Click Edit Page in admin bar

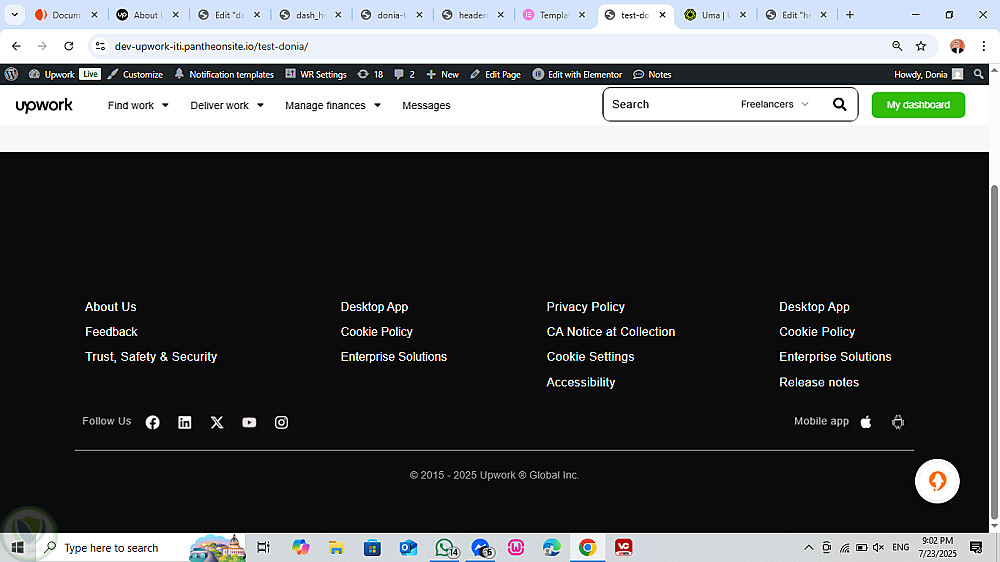pyautogui.click(x=496, y=75)
